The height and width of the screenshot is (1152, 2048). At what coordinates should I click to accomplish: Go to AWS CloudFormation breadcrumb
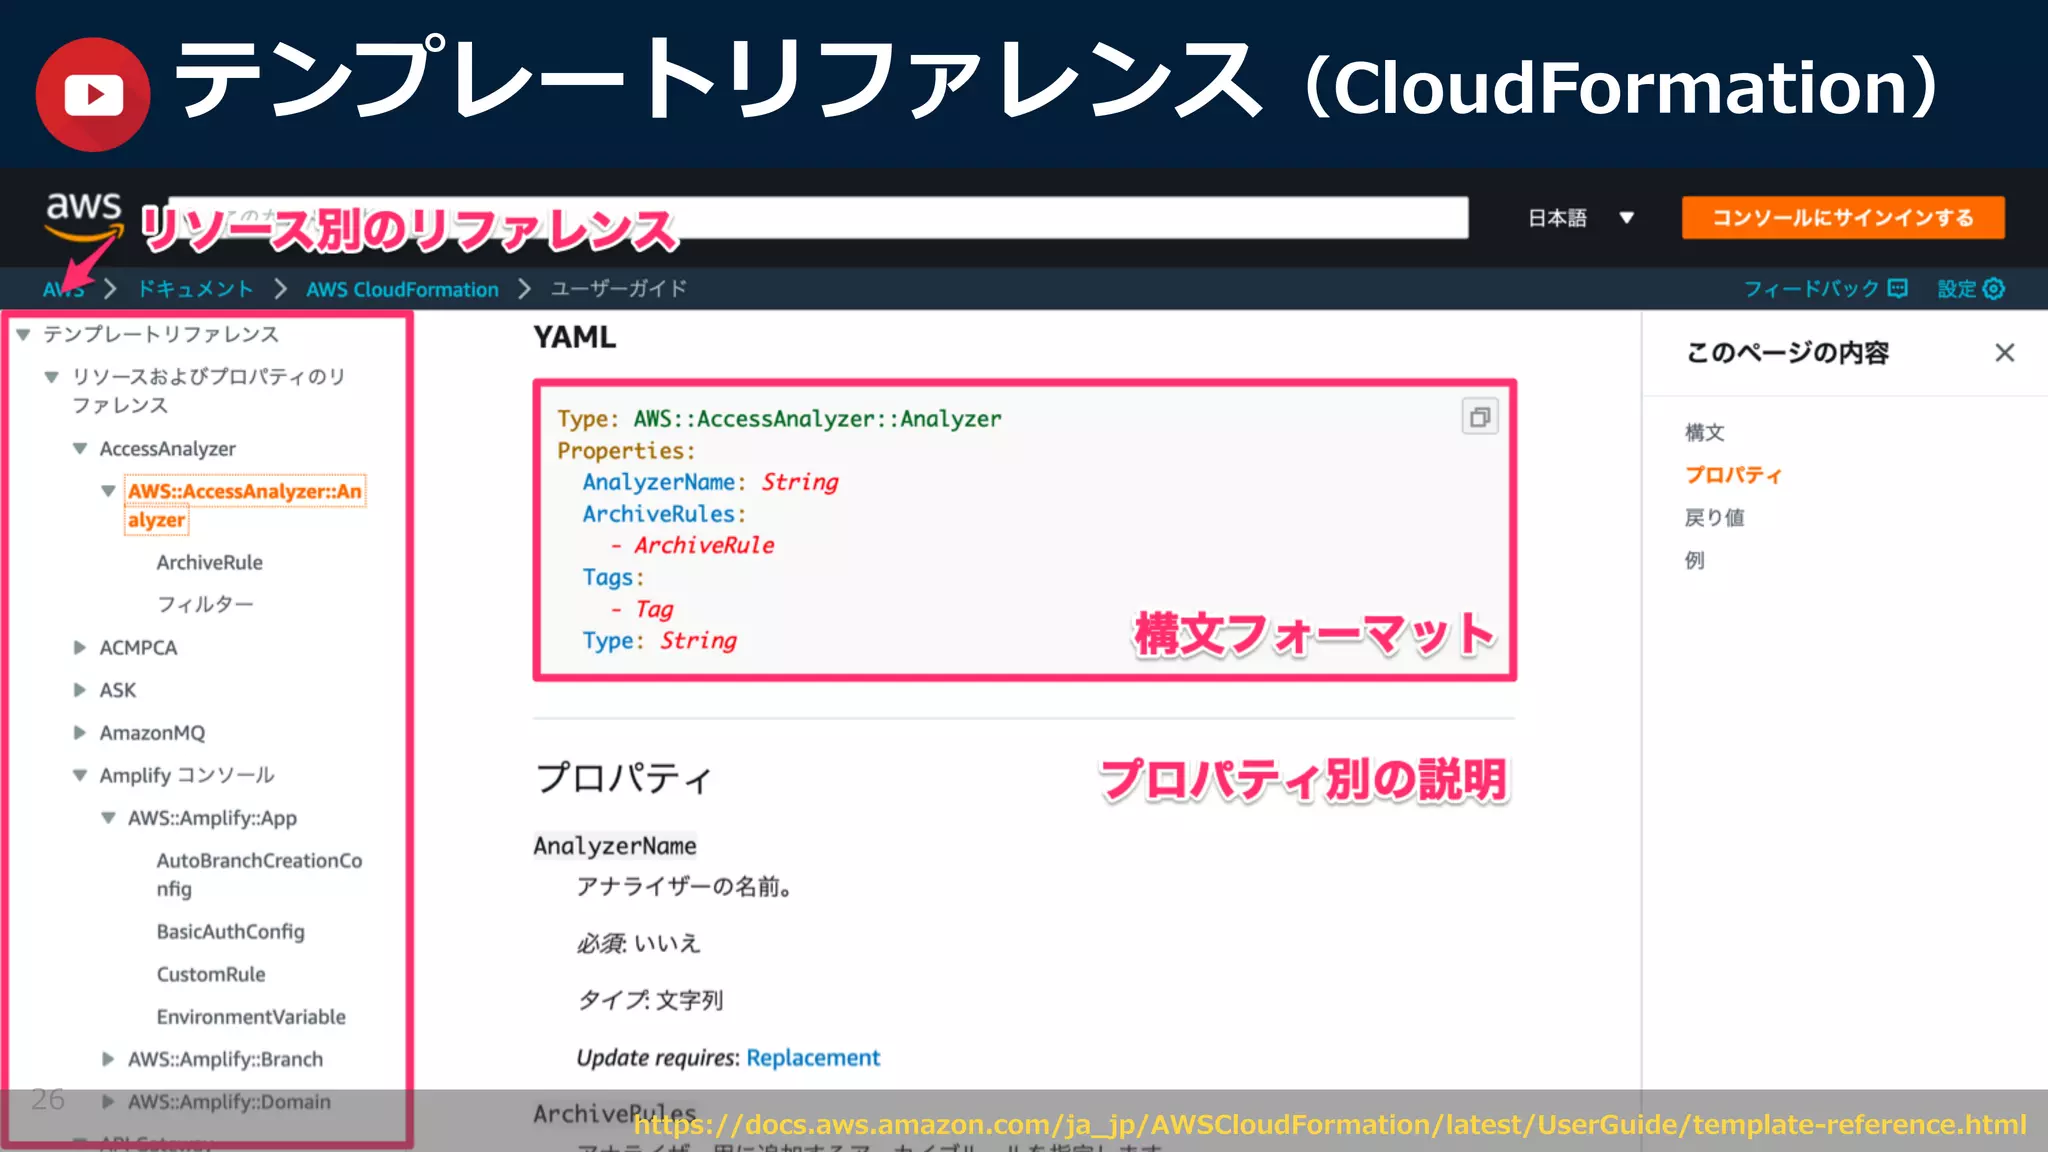coord(402,289)
